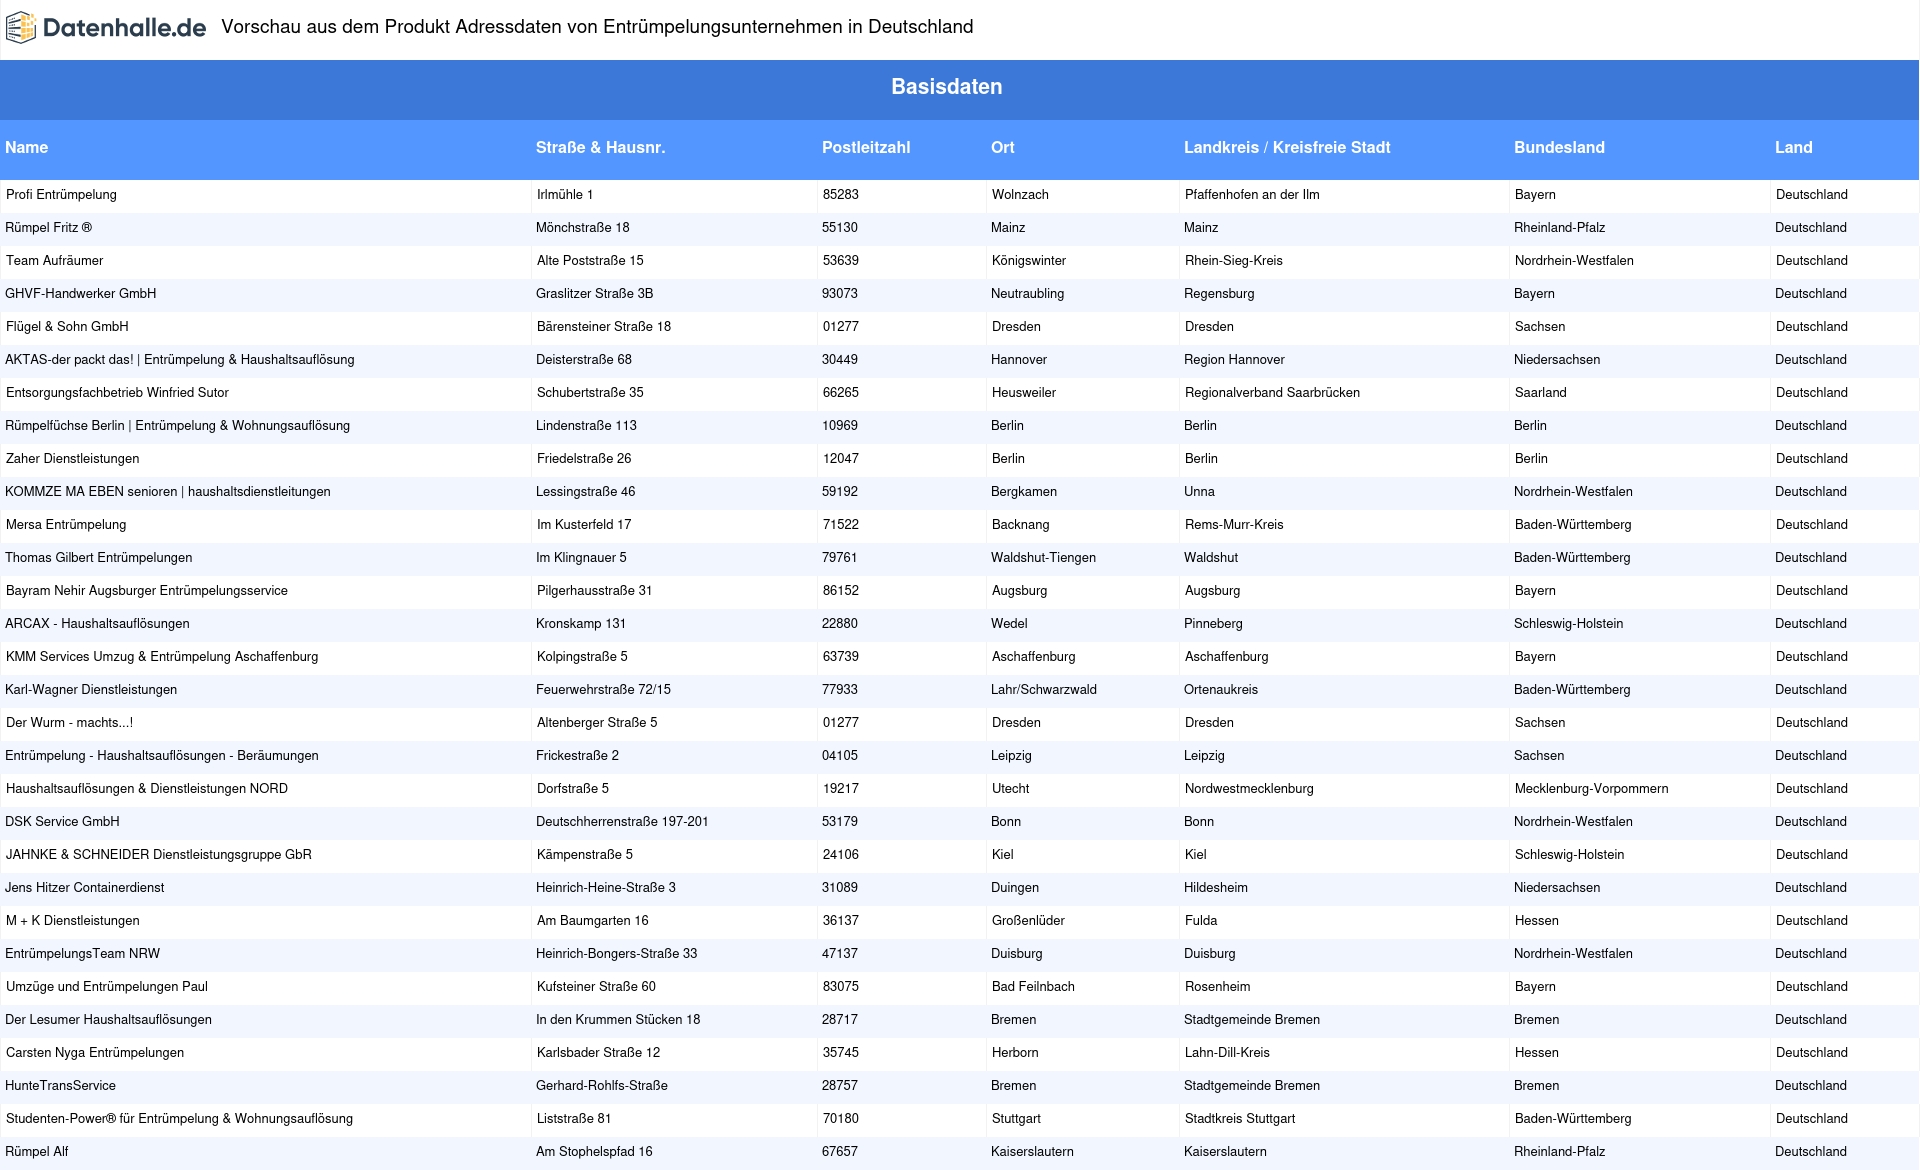Click Der Wurm - machts...!

click(x=69, y=723)
